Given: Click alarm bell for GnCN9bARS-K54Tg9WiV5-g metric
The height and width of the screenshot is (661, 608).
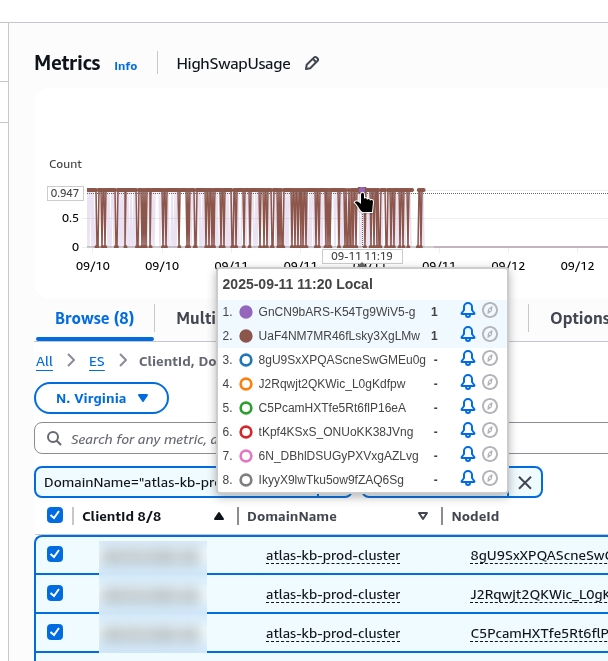Looking at the screenshot, I should (467, 311).
